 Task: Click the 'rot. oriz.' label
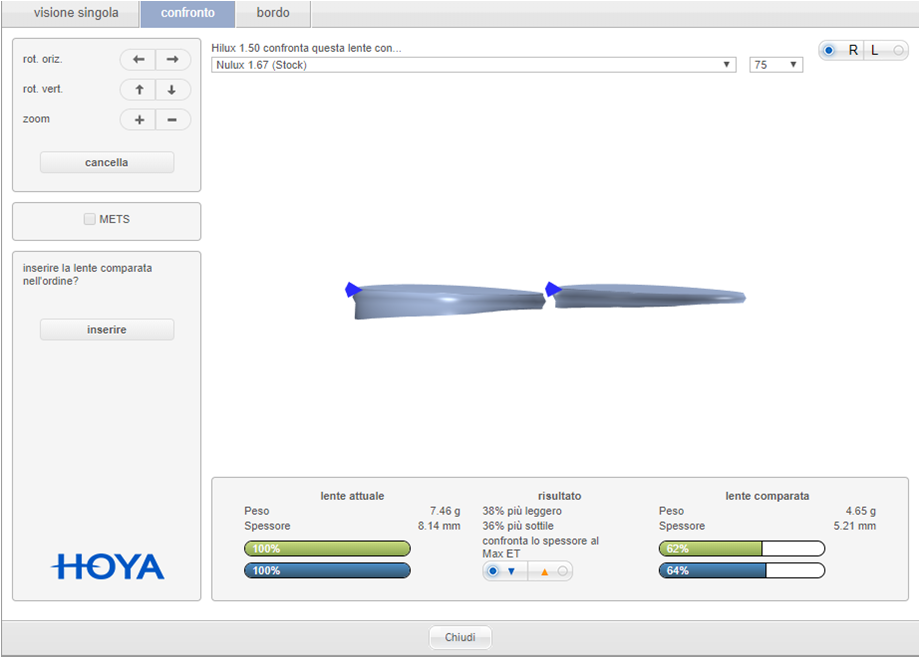pyautogui.click(x=42, y=59)
